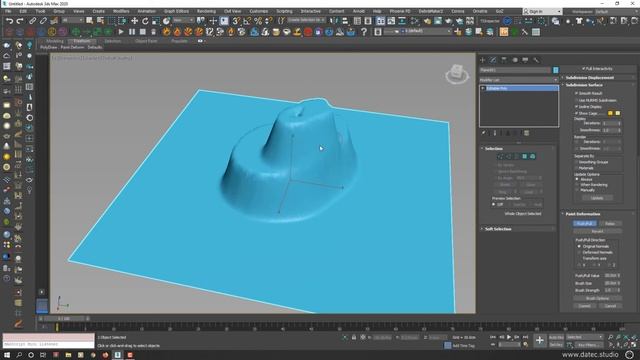Screen dimensions: 640x360
Task: Click the Commit button
Action: coord(584,306)
